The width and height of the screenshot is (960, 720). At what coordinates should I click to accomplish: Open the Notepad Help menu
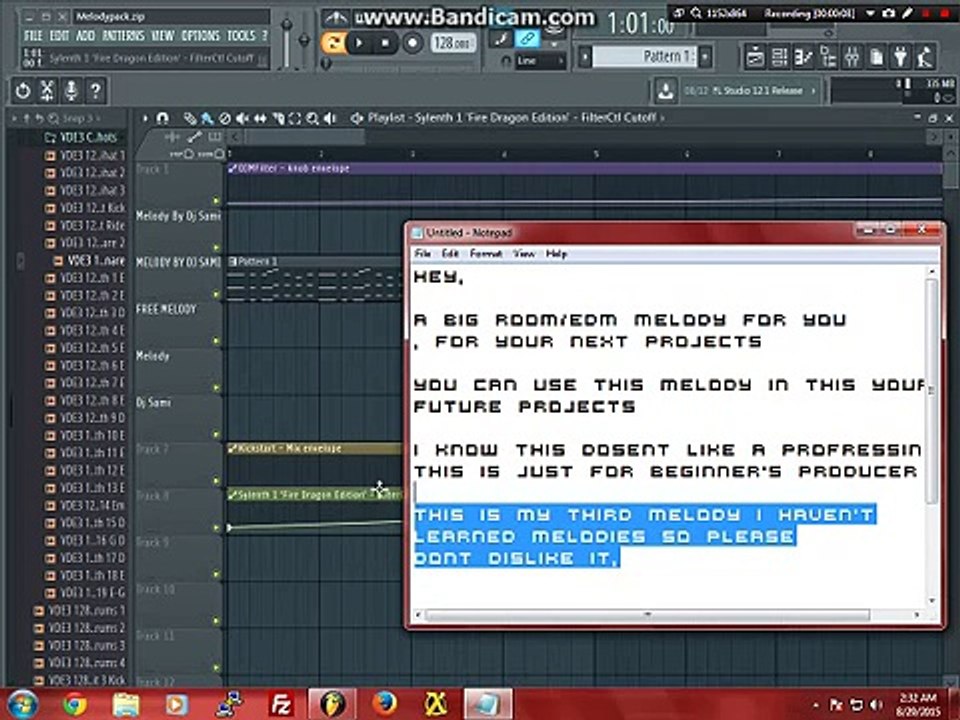click(556, 253)
